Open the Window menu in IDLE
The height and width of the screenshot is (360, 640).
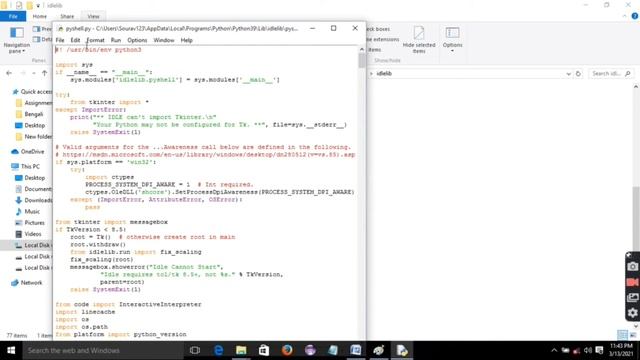coord(164,40)
